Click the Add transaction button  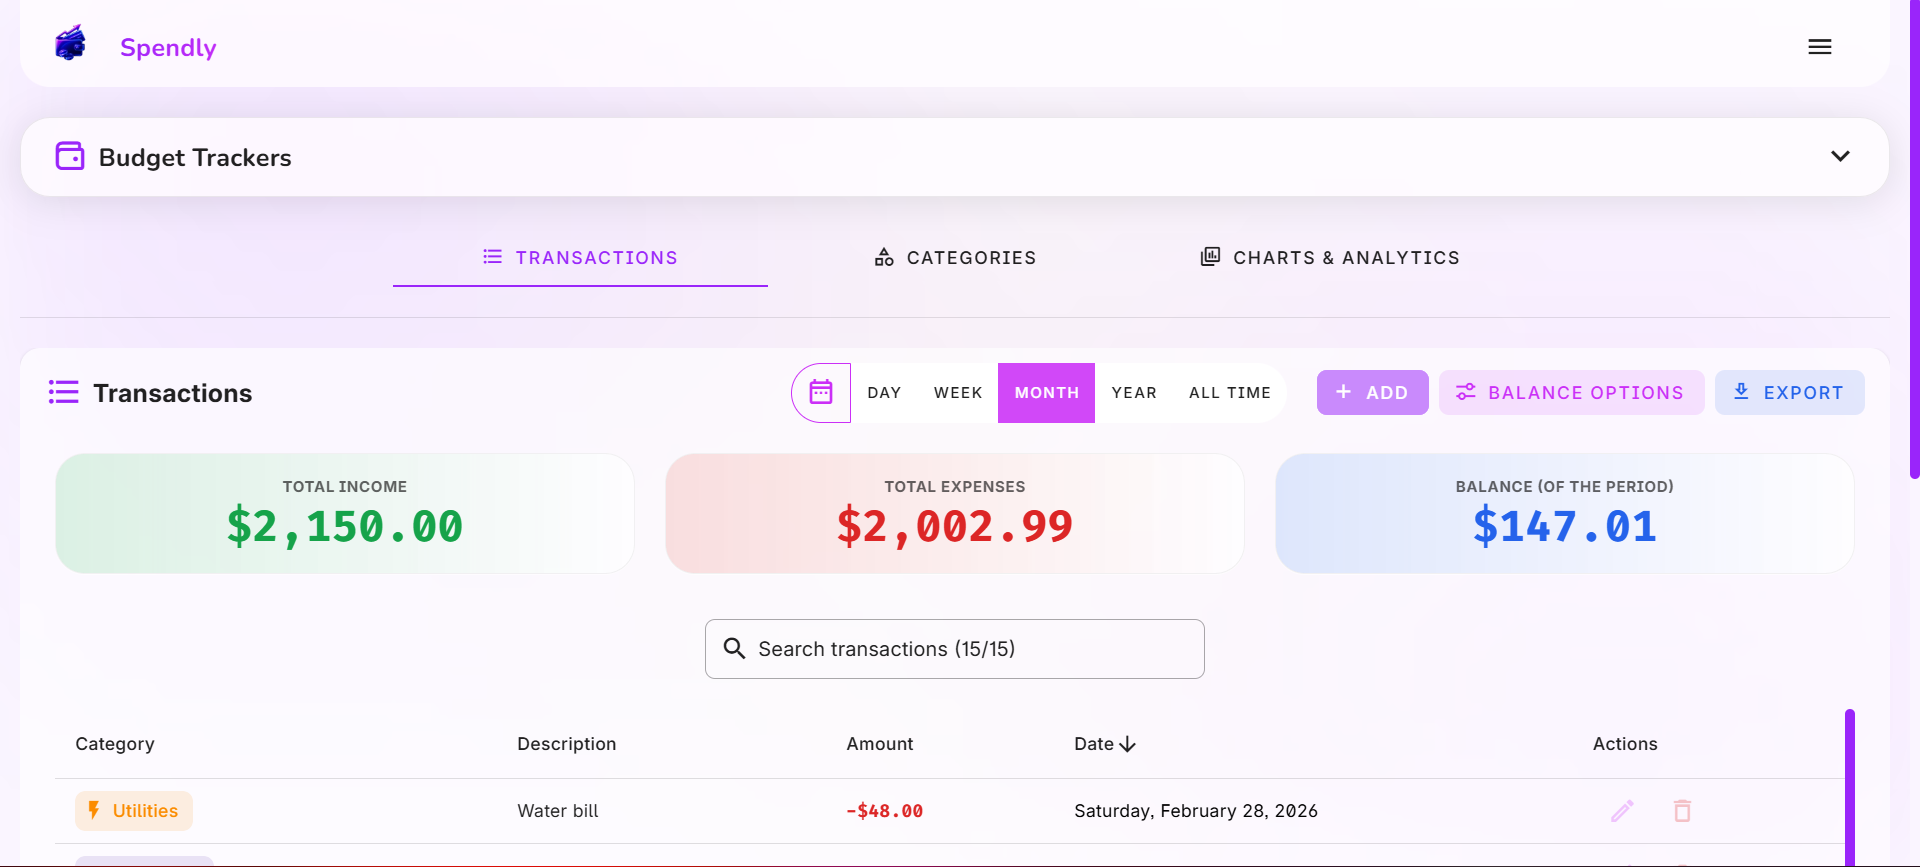1372,393
